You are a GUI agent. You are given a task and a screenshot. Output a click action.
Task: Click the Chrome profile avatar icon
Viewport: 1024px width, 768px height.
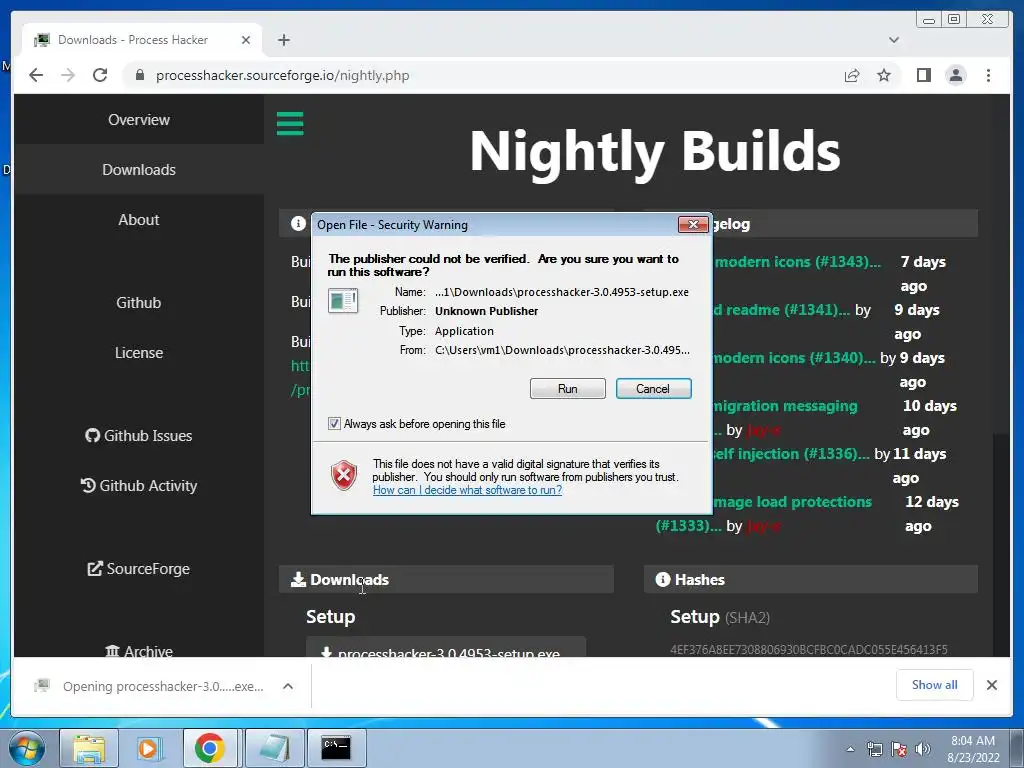point(955,76)
